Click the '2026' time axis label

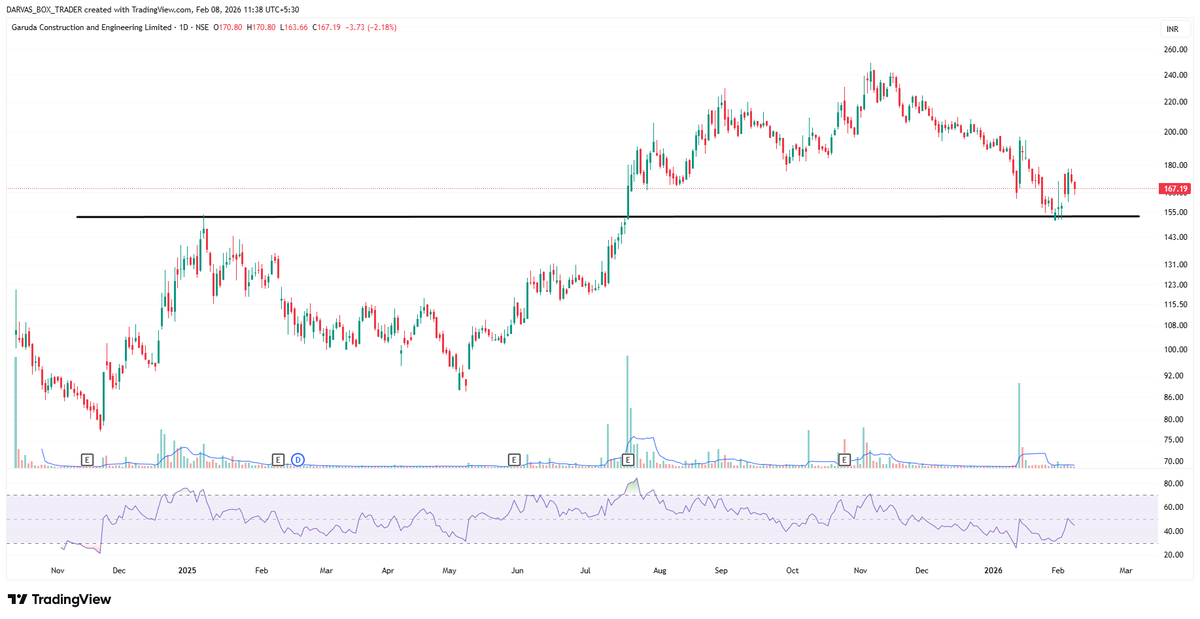pyautogui.click(x=993, y=570)
